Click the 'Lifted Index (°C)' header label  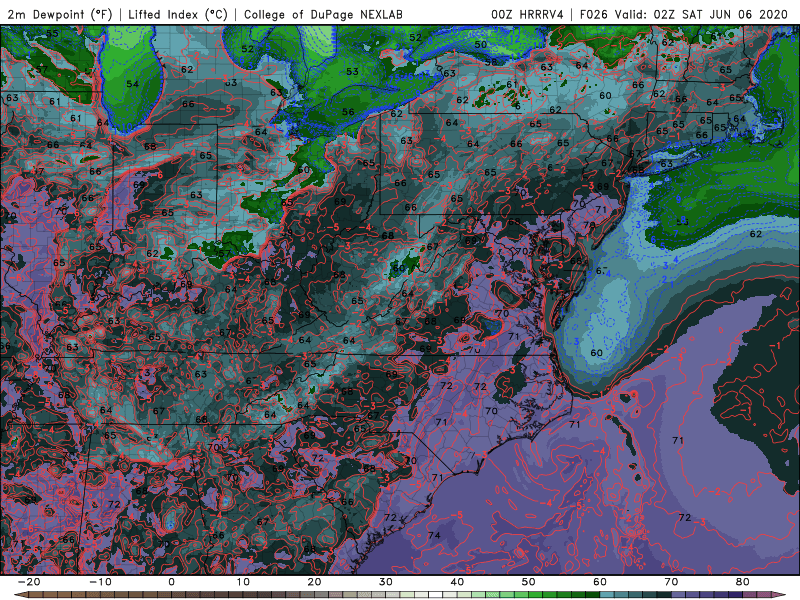click(x=178, y=14)
